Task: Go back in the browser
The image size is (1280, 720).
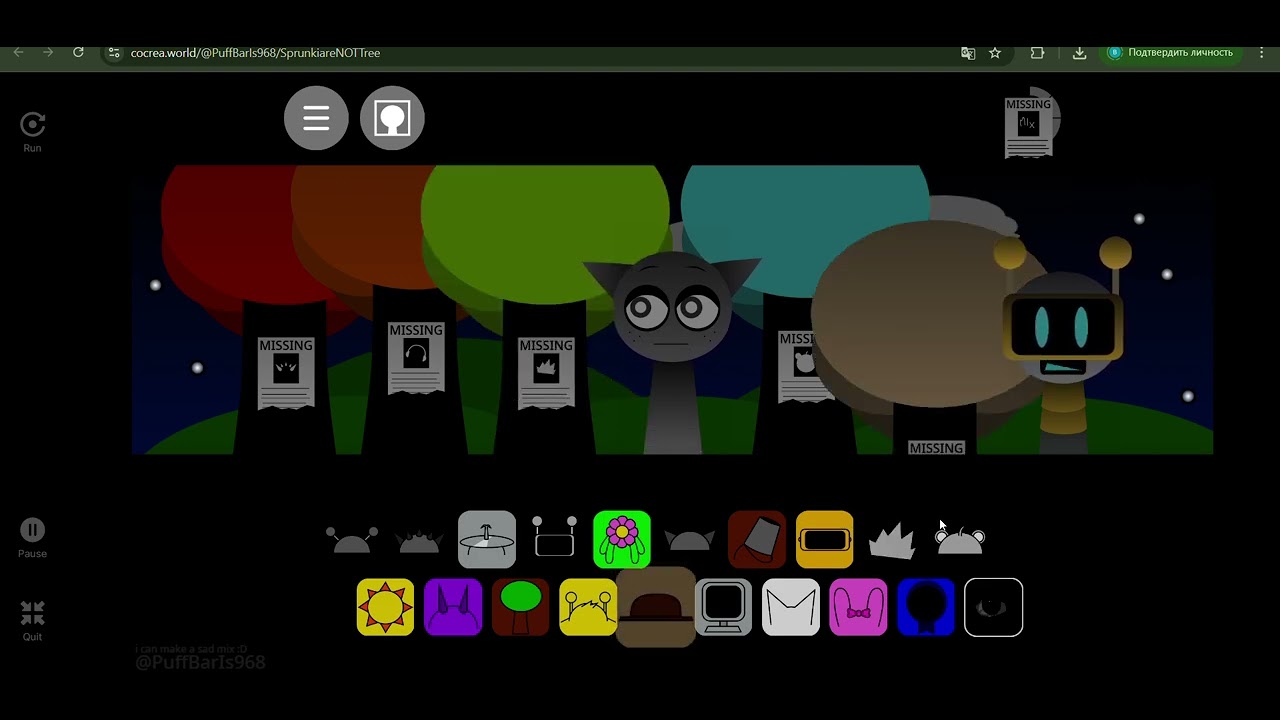Action: [18, 53]
